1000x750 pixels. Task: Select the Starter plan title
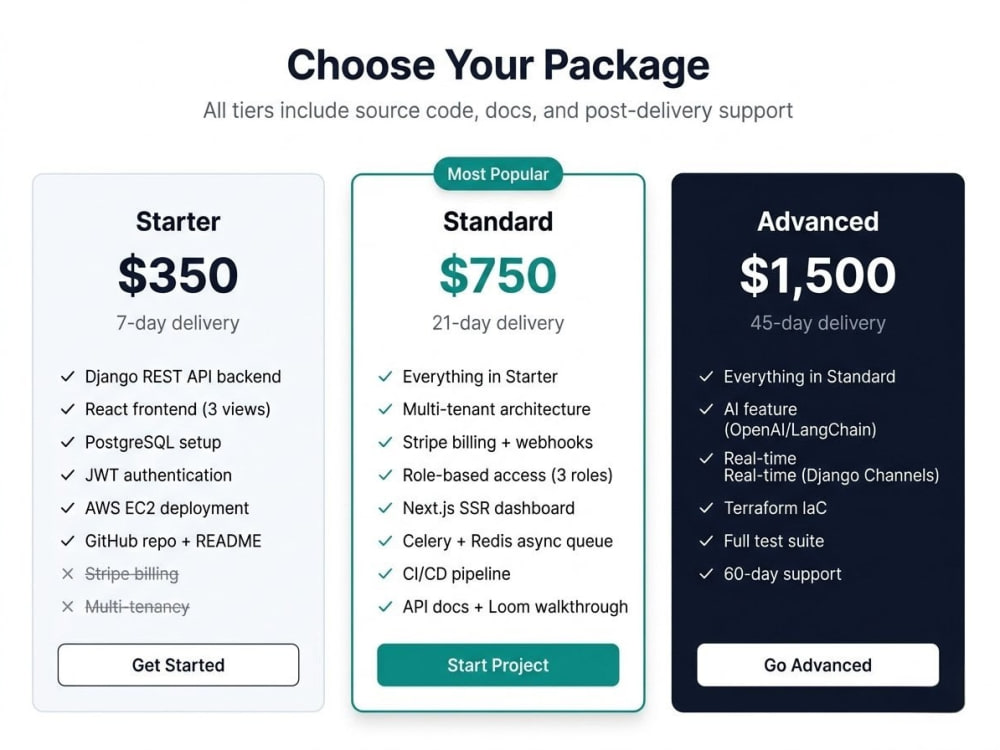pos(178,222)
